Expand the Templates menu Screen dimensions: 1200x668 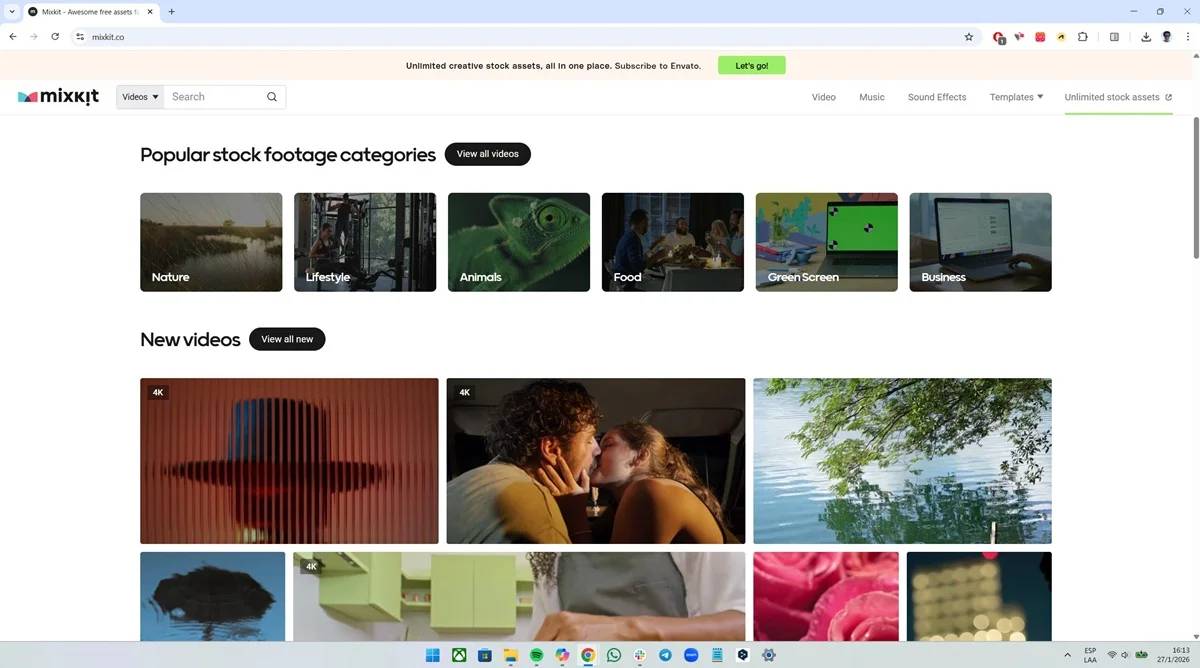[1016, 97]
